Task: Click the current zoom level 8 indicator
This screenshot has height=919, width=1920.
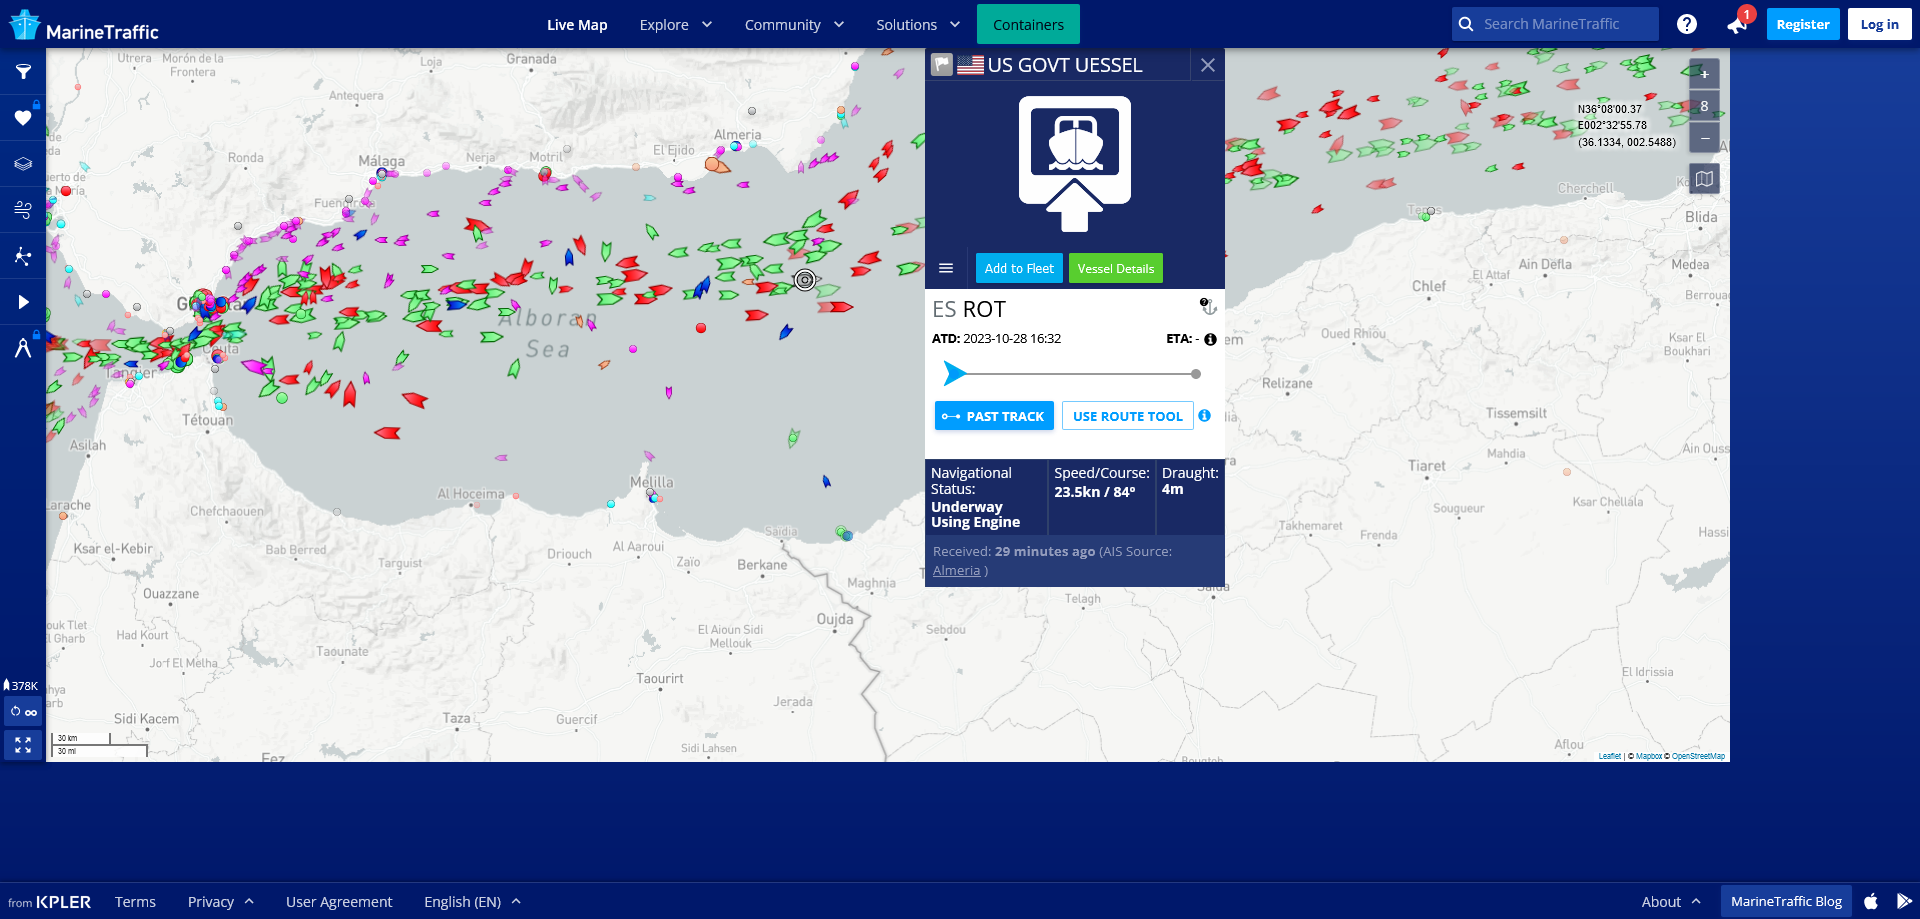Action: pyautogui.click(x=1704, y=106)
